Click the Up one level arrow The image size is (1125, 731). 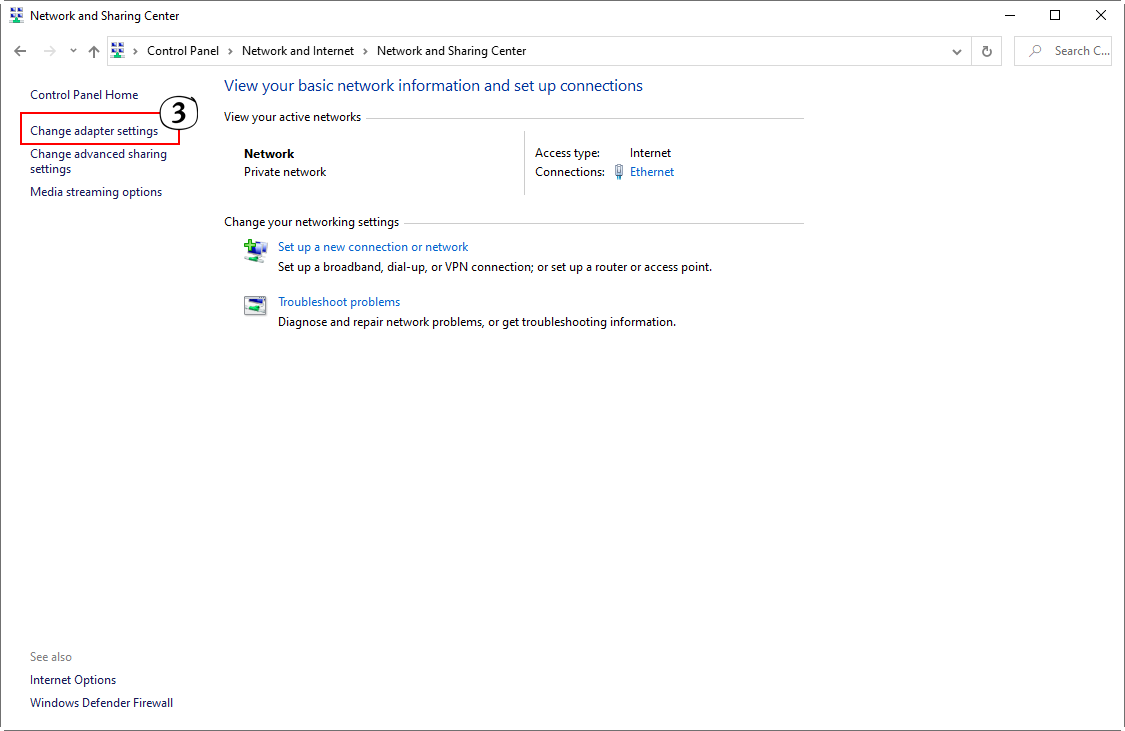(x=94, y=51)
